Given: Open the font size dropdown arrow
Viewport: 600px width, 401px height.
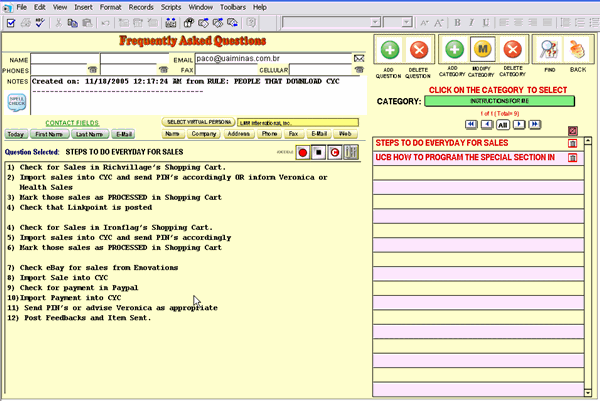Looking at the screenshot, I should coord(406,23).
